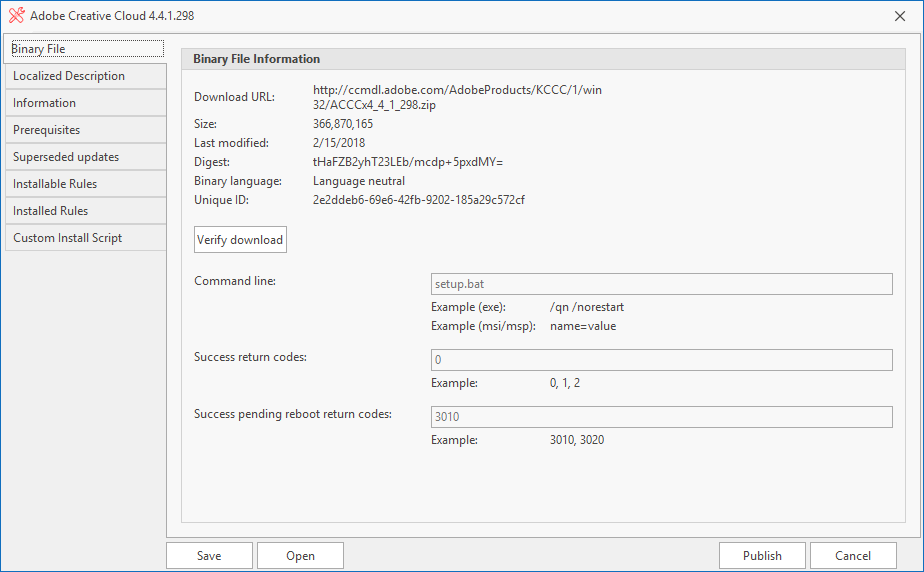
Task: Click the /qn /norestart example text
Action: (x=587, y=307)
